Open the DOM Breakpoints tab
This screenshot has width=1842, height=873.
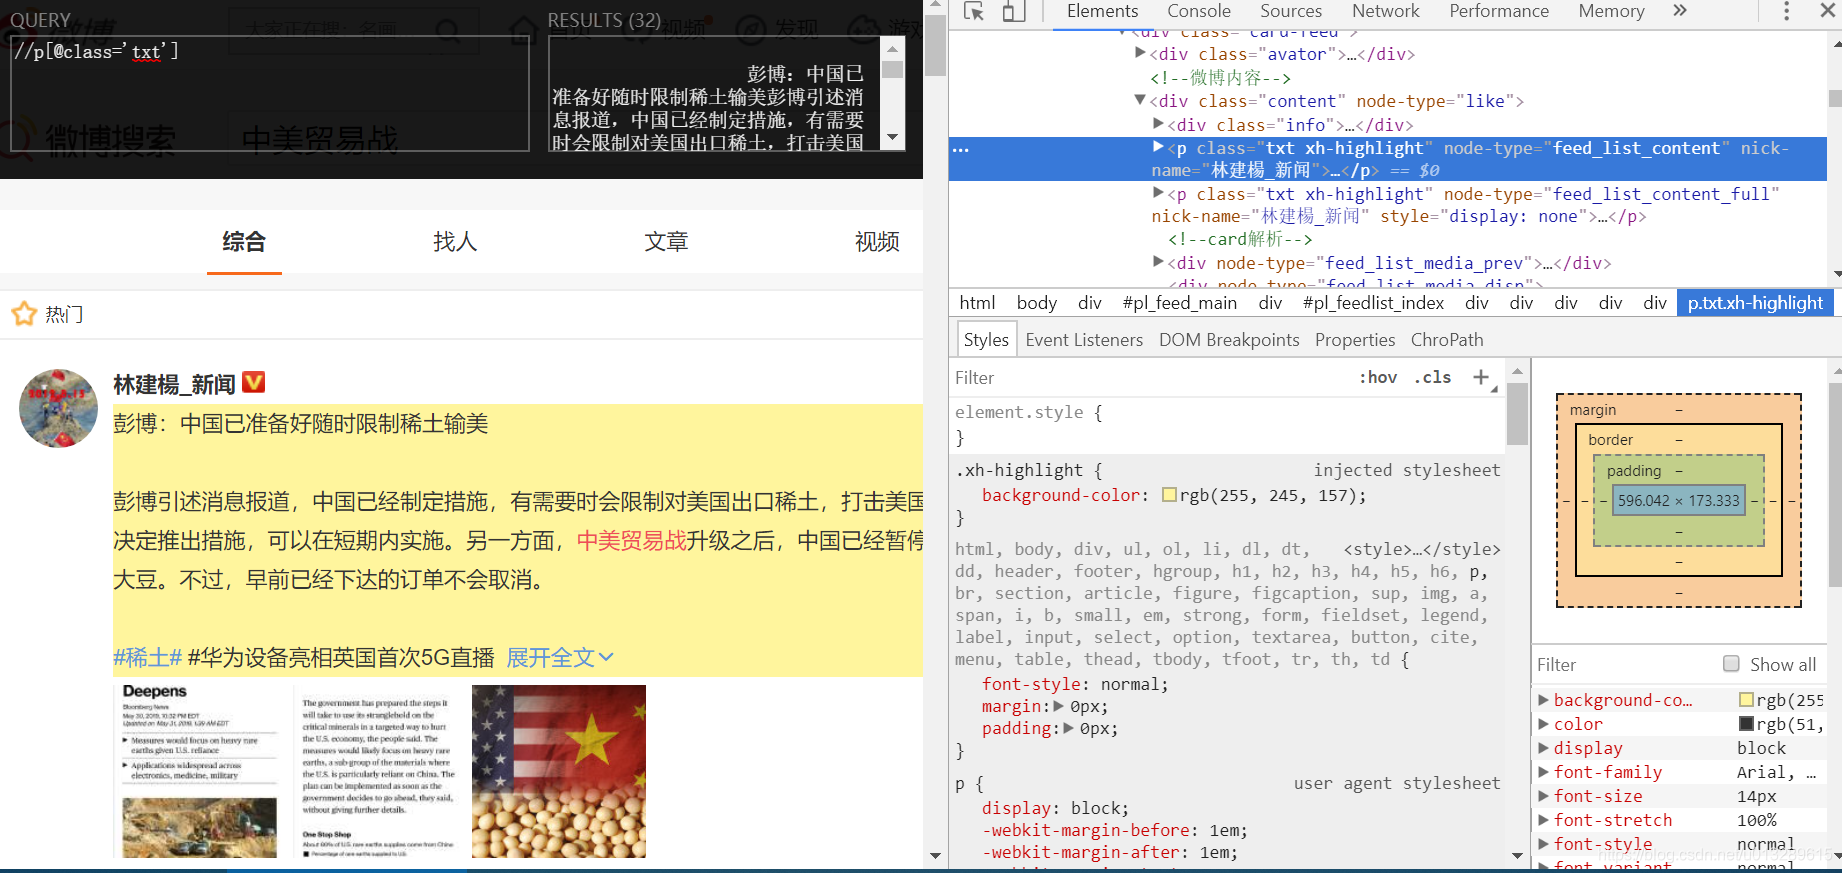point(1229,340)
